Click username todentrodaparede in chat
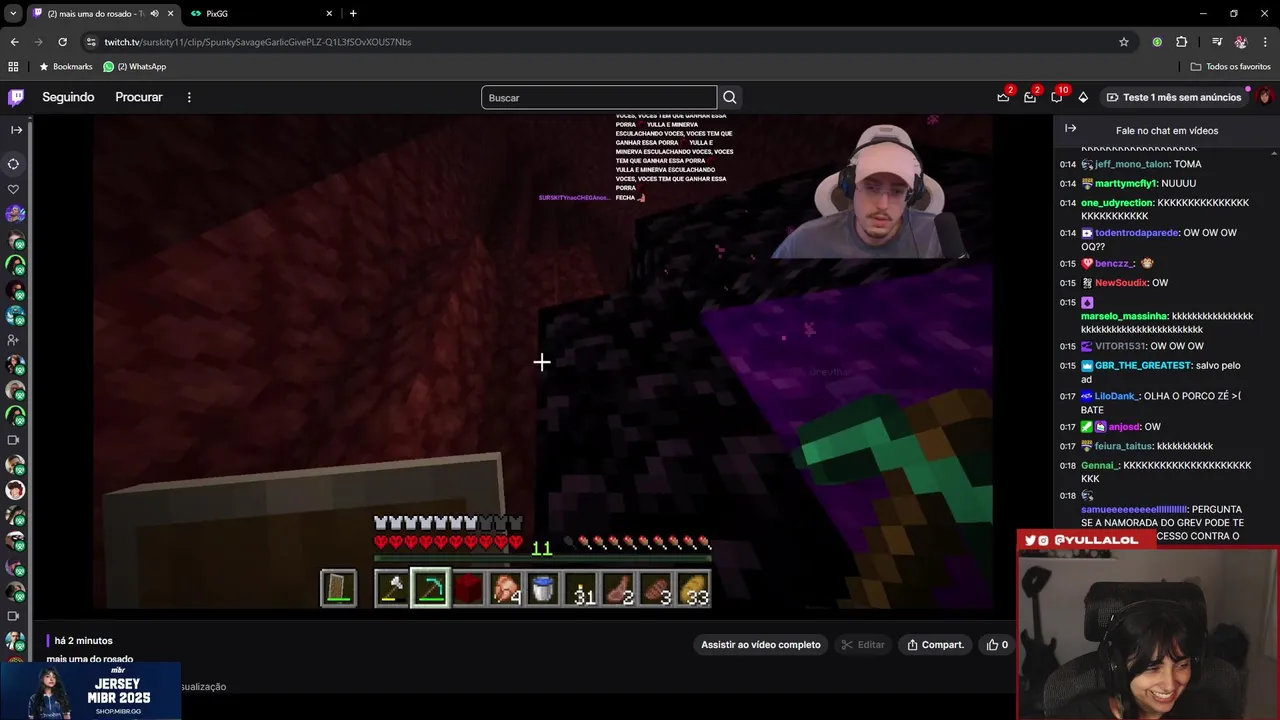Image resolution: width=1280 pixels, height=720 pixels. [x=1137, y=233]
